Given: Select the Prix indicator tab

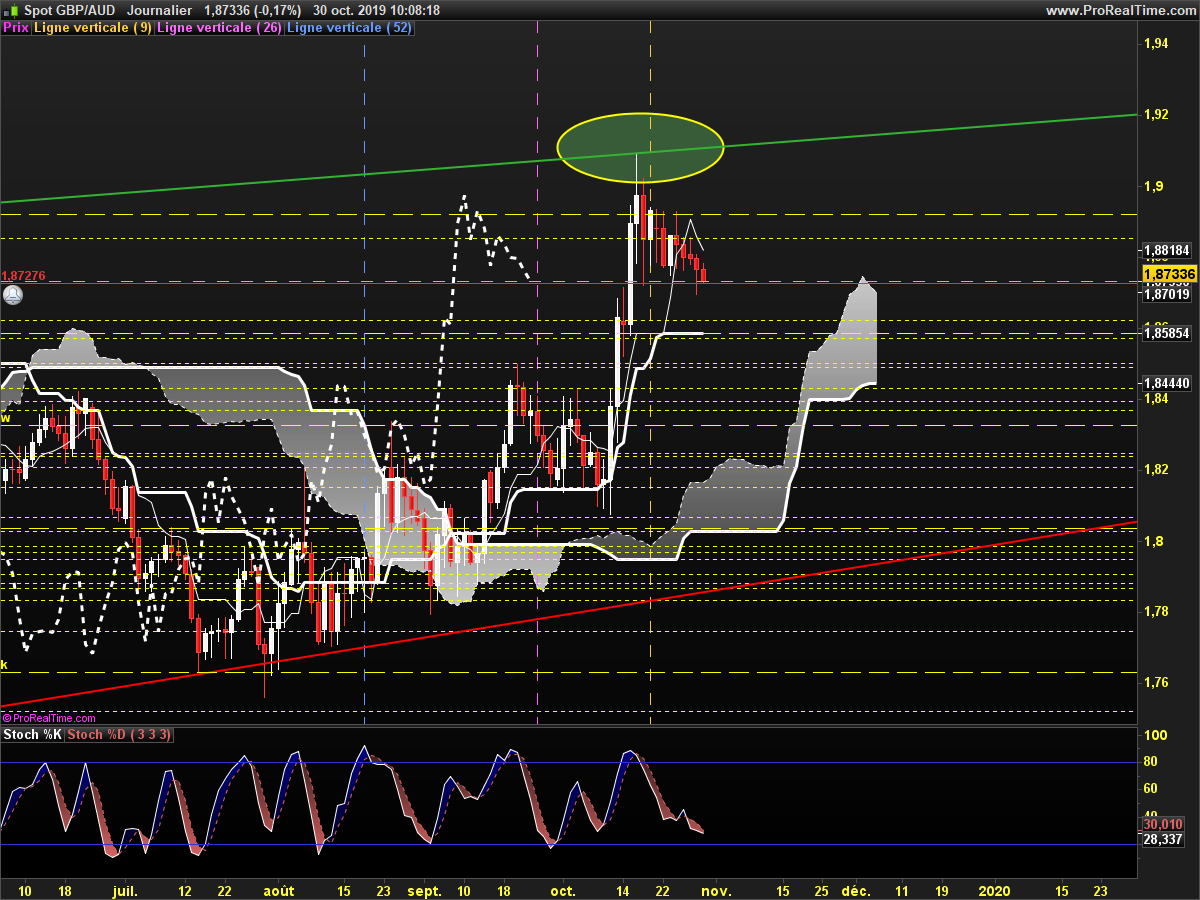Looking at the screenshot, I should tap(16, 28).
